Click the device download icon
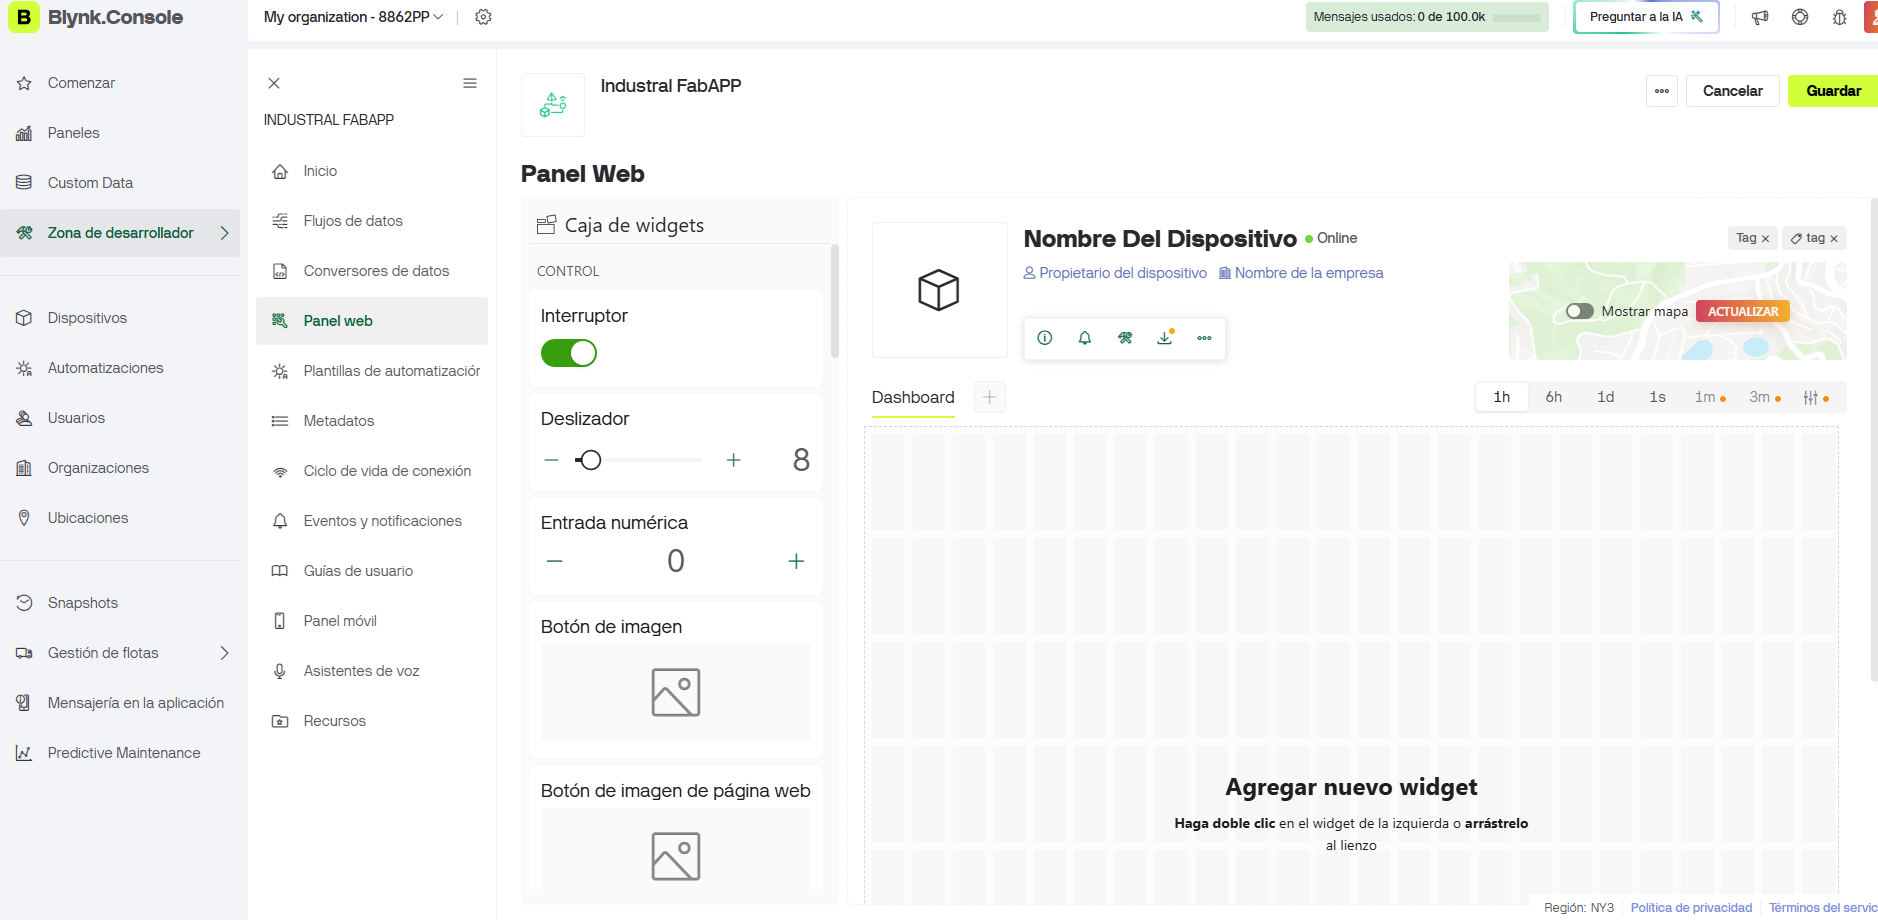 click(x=1165, y=338)
